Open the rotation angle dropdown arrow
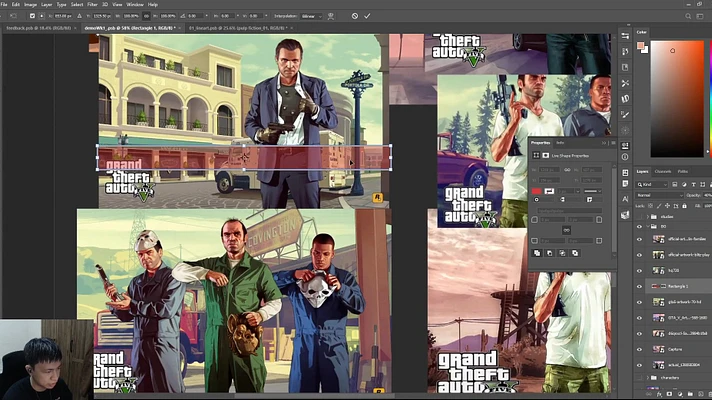Screen dimensions: 712x400 coord(207,16)
